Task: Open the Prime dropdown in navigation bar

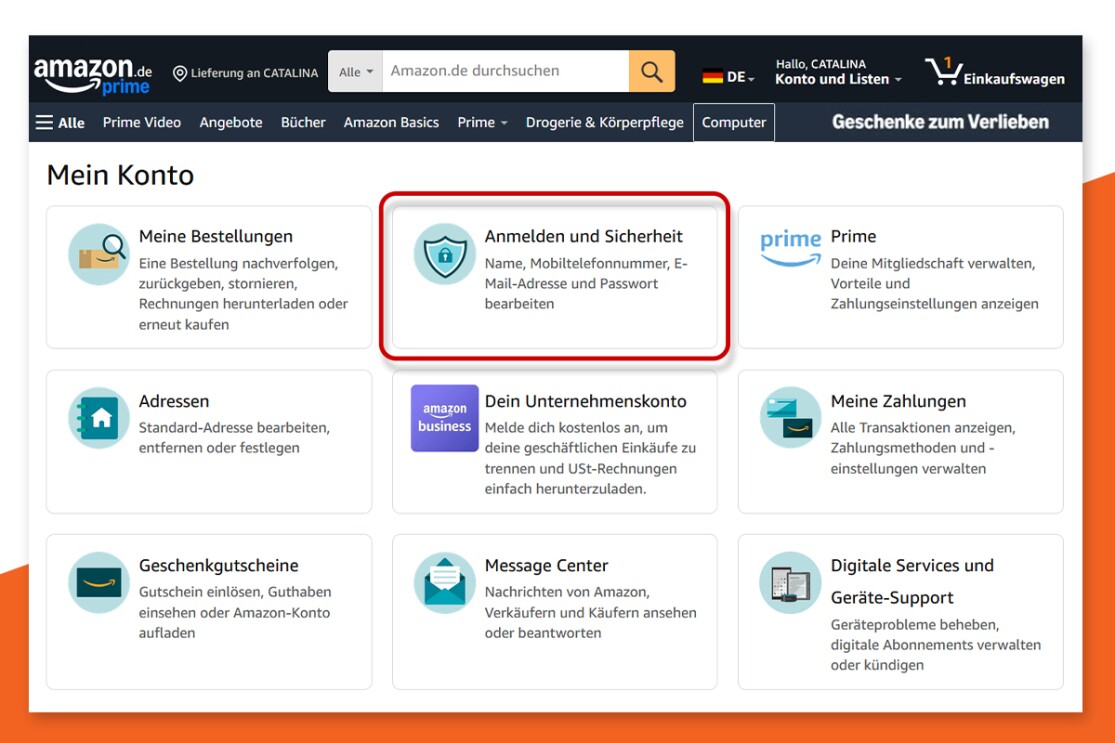Action: [x=482, y=122]
